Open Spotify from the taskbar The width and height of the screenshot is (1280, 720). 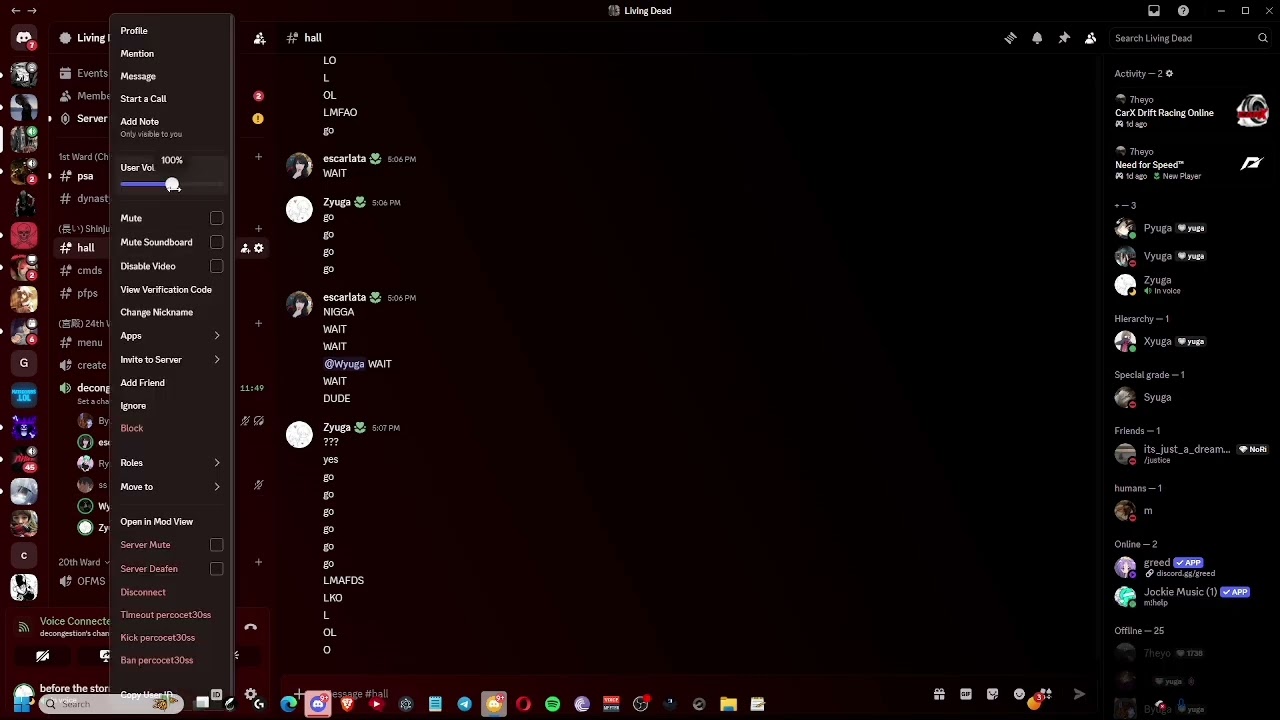[552, 704]
